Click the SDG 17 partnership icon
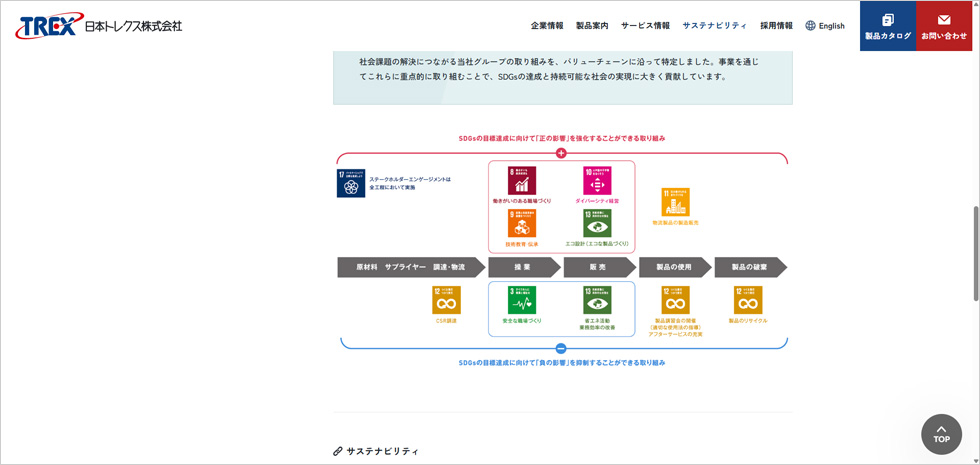 pyautogui.click(x=351, y=184)
